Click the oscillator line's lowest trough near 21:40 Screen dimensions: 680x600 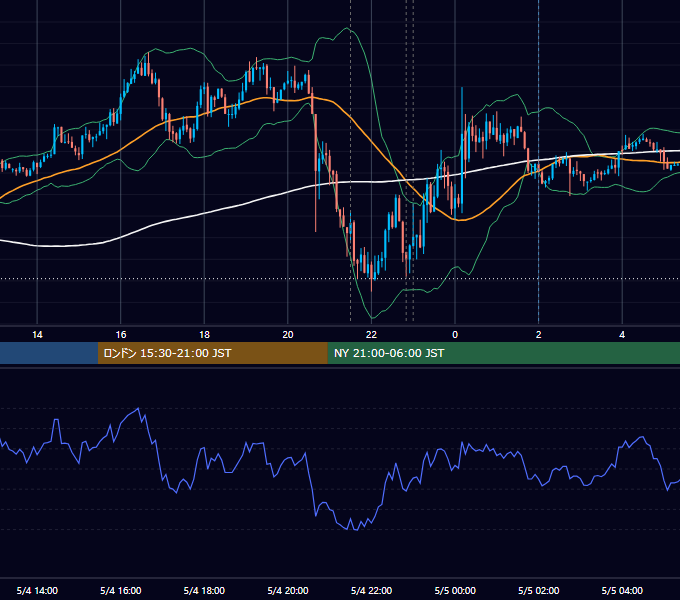coord(356,529)
